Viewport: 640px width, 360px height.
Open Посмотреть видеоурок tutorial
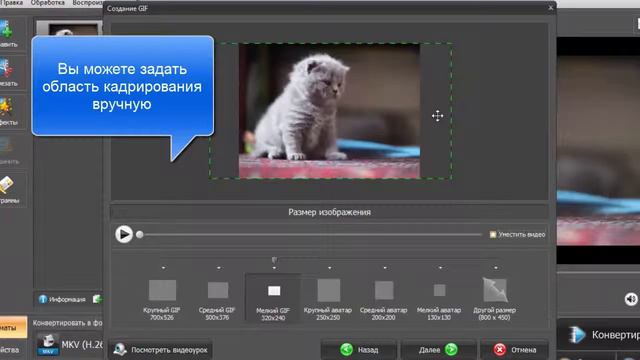point(160,350)
